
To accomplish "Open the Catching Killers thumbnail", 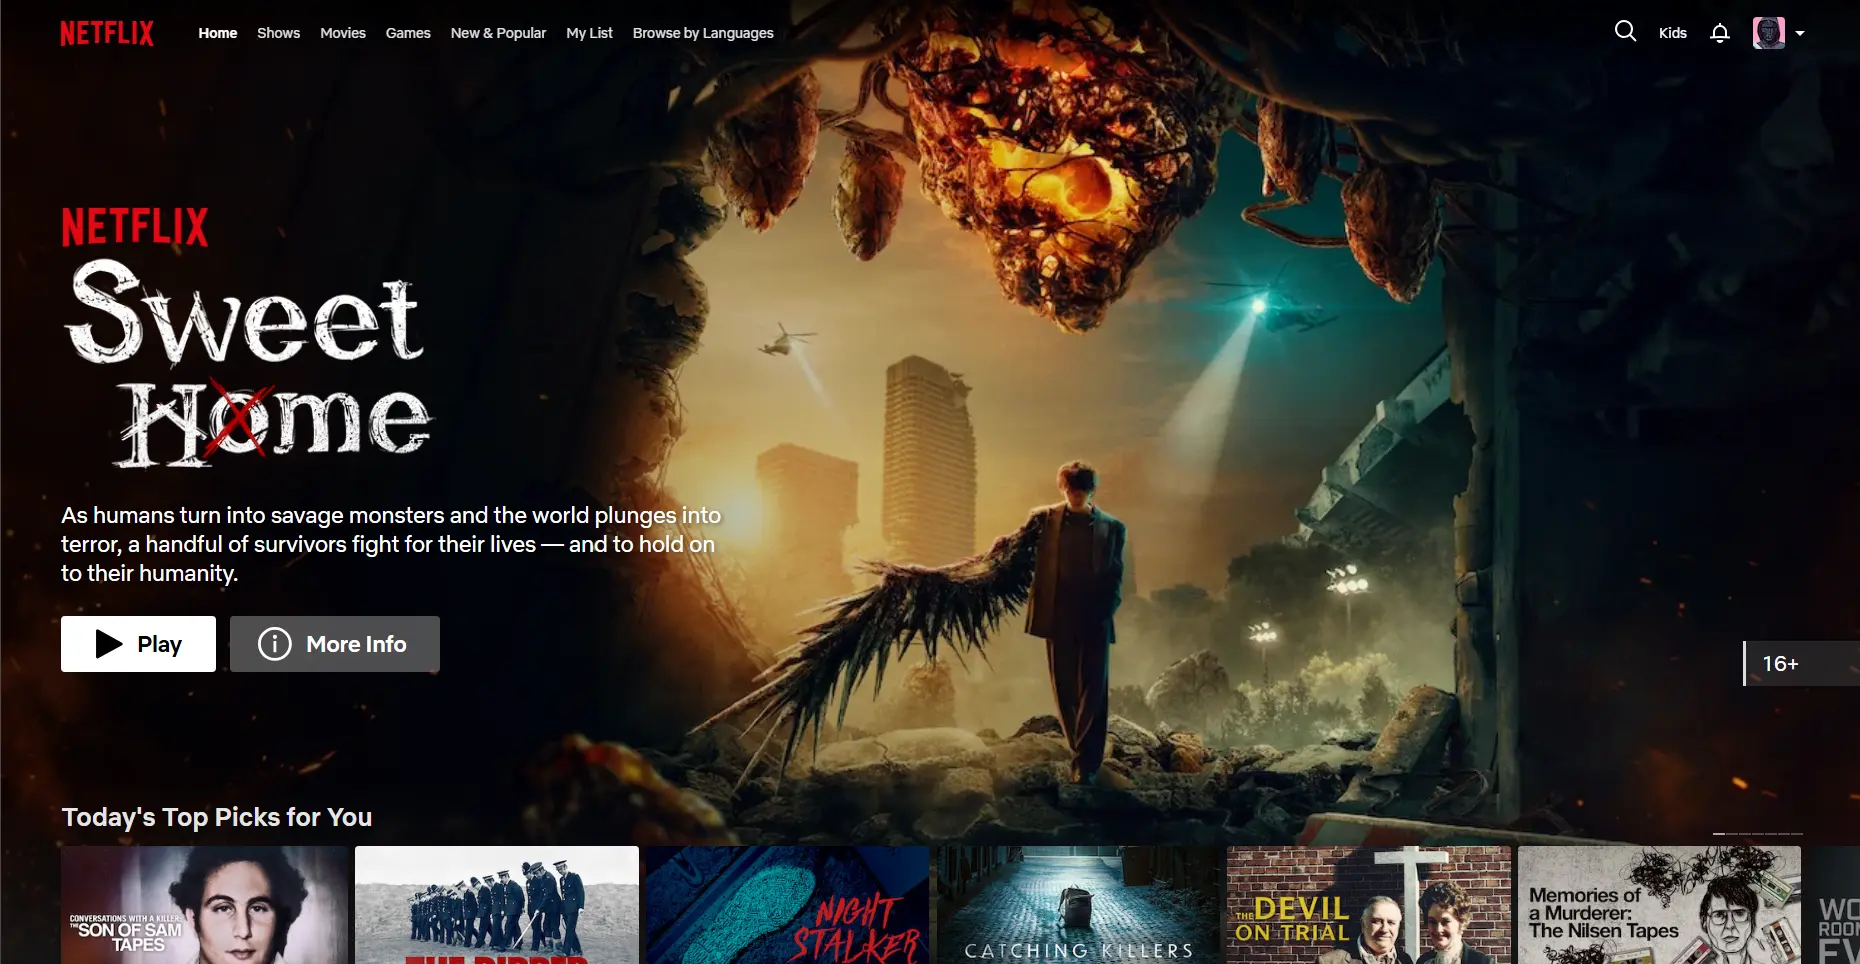I will pos(1078,905).
